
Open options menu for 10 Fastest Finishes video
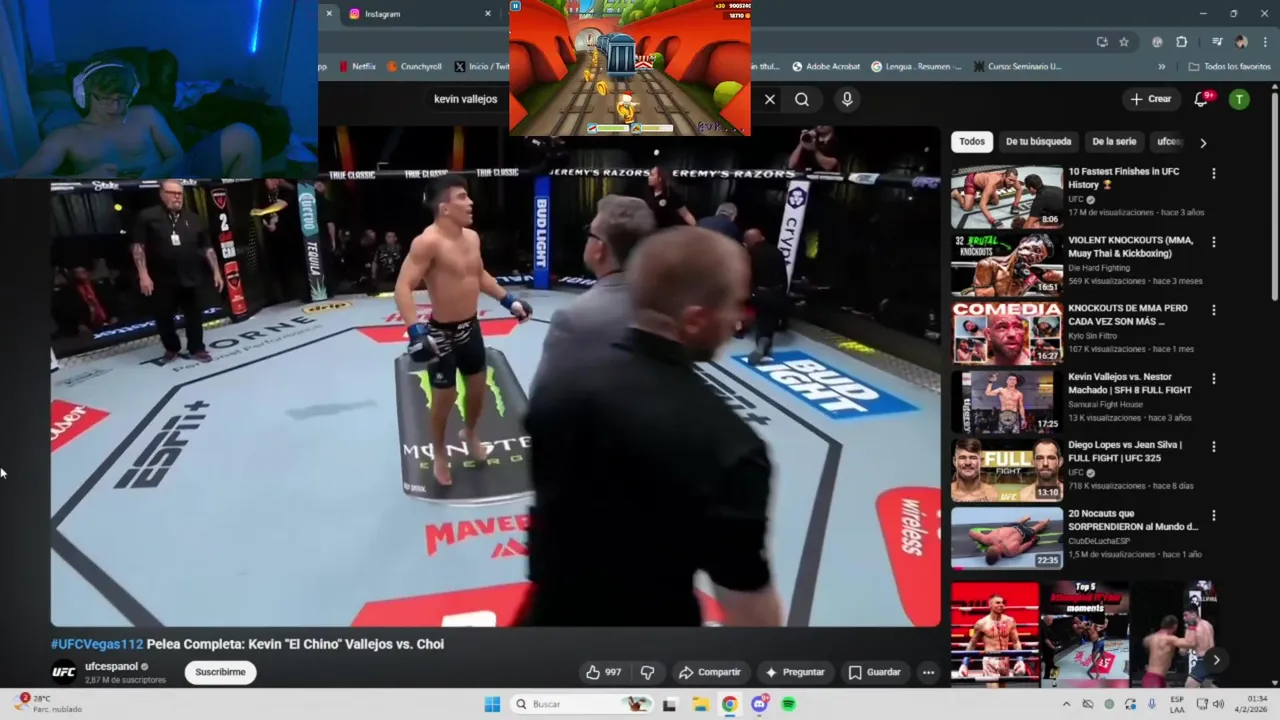[x=1214, y=173]
